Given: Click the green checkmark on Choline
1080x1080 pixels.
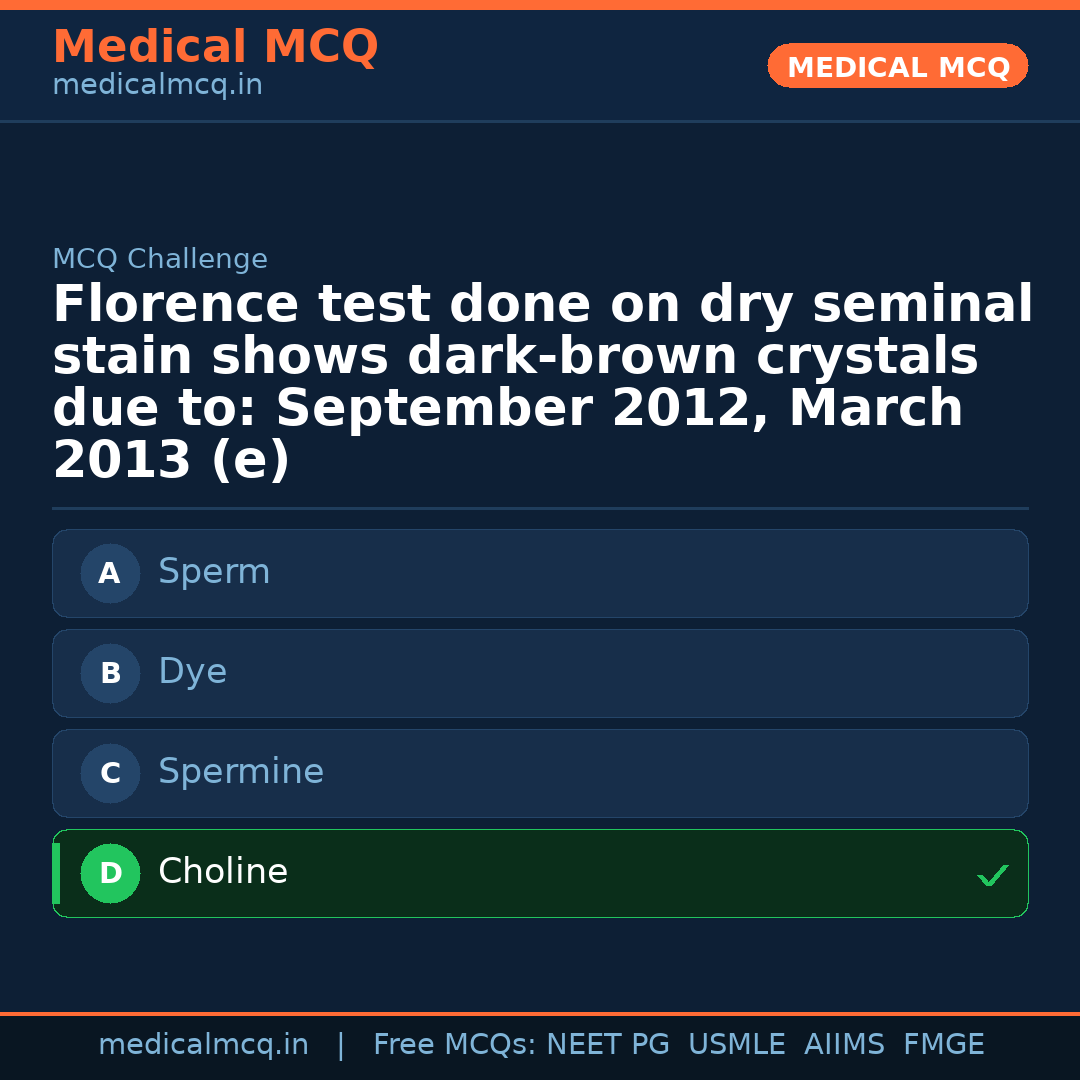Looking at the screenshot, I should pyautogui.click(x=992, y=876).
